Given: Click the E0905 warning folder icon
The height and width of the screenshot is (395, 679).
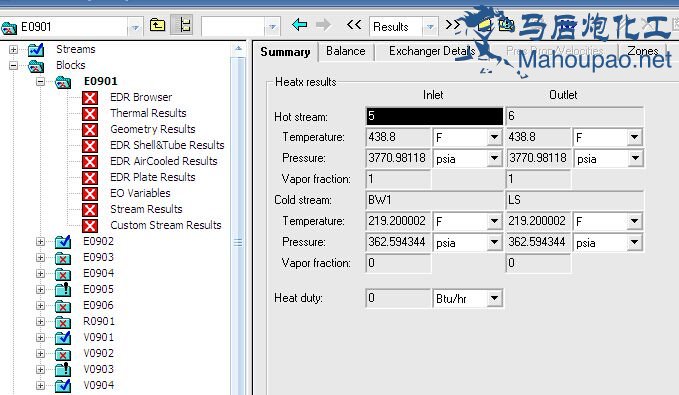Looking at the screenshot, I should pyautogui.click(x=63, y=289).
